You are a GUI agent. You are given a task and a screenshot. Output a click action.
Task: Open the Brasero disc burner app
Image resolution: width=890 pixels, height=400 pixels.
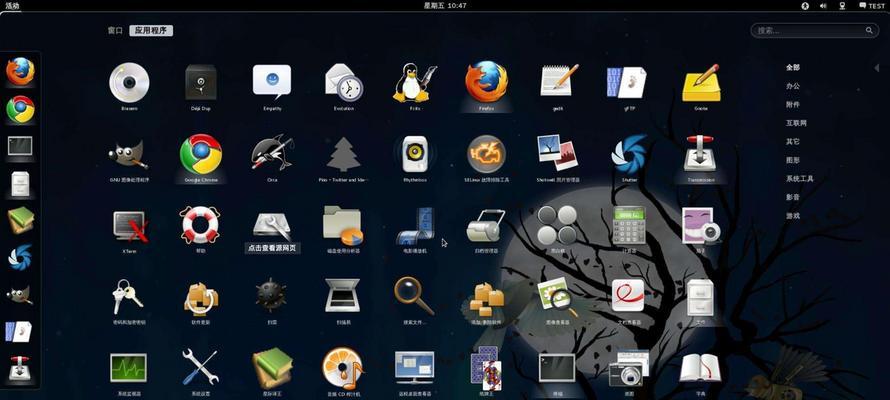pos(129,83)
